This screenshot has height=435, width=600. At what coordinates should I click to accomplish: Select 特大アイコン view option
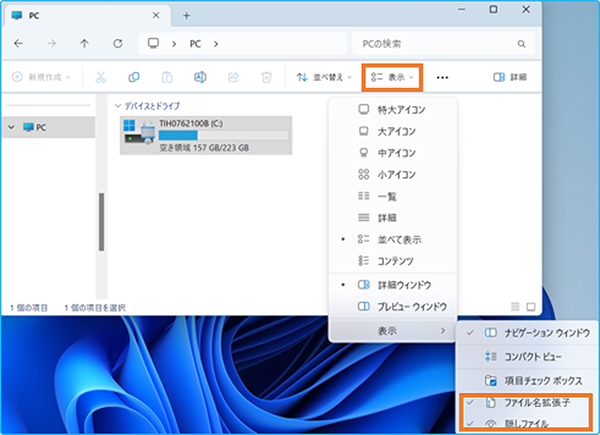[393, 110]
